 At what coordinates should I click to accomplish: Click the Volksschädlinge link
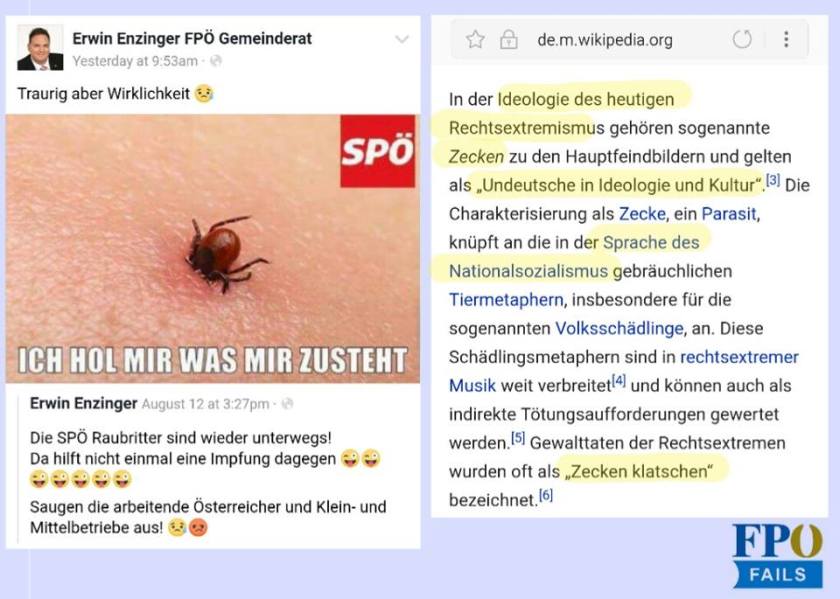point(619,328)
